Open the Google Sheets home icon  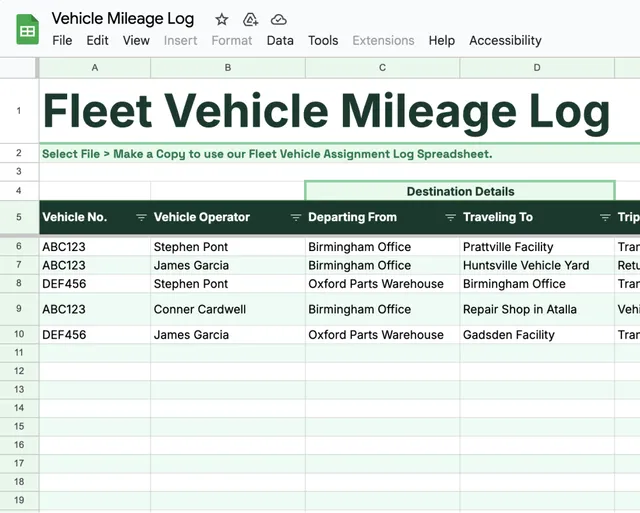[27, 29]
